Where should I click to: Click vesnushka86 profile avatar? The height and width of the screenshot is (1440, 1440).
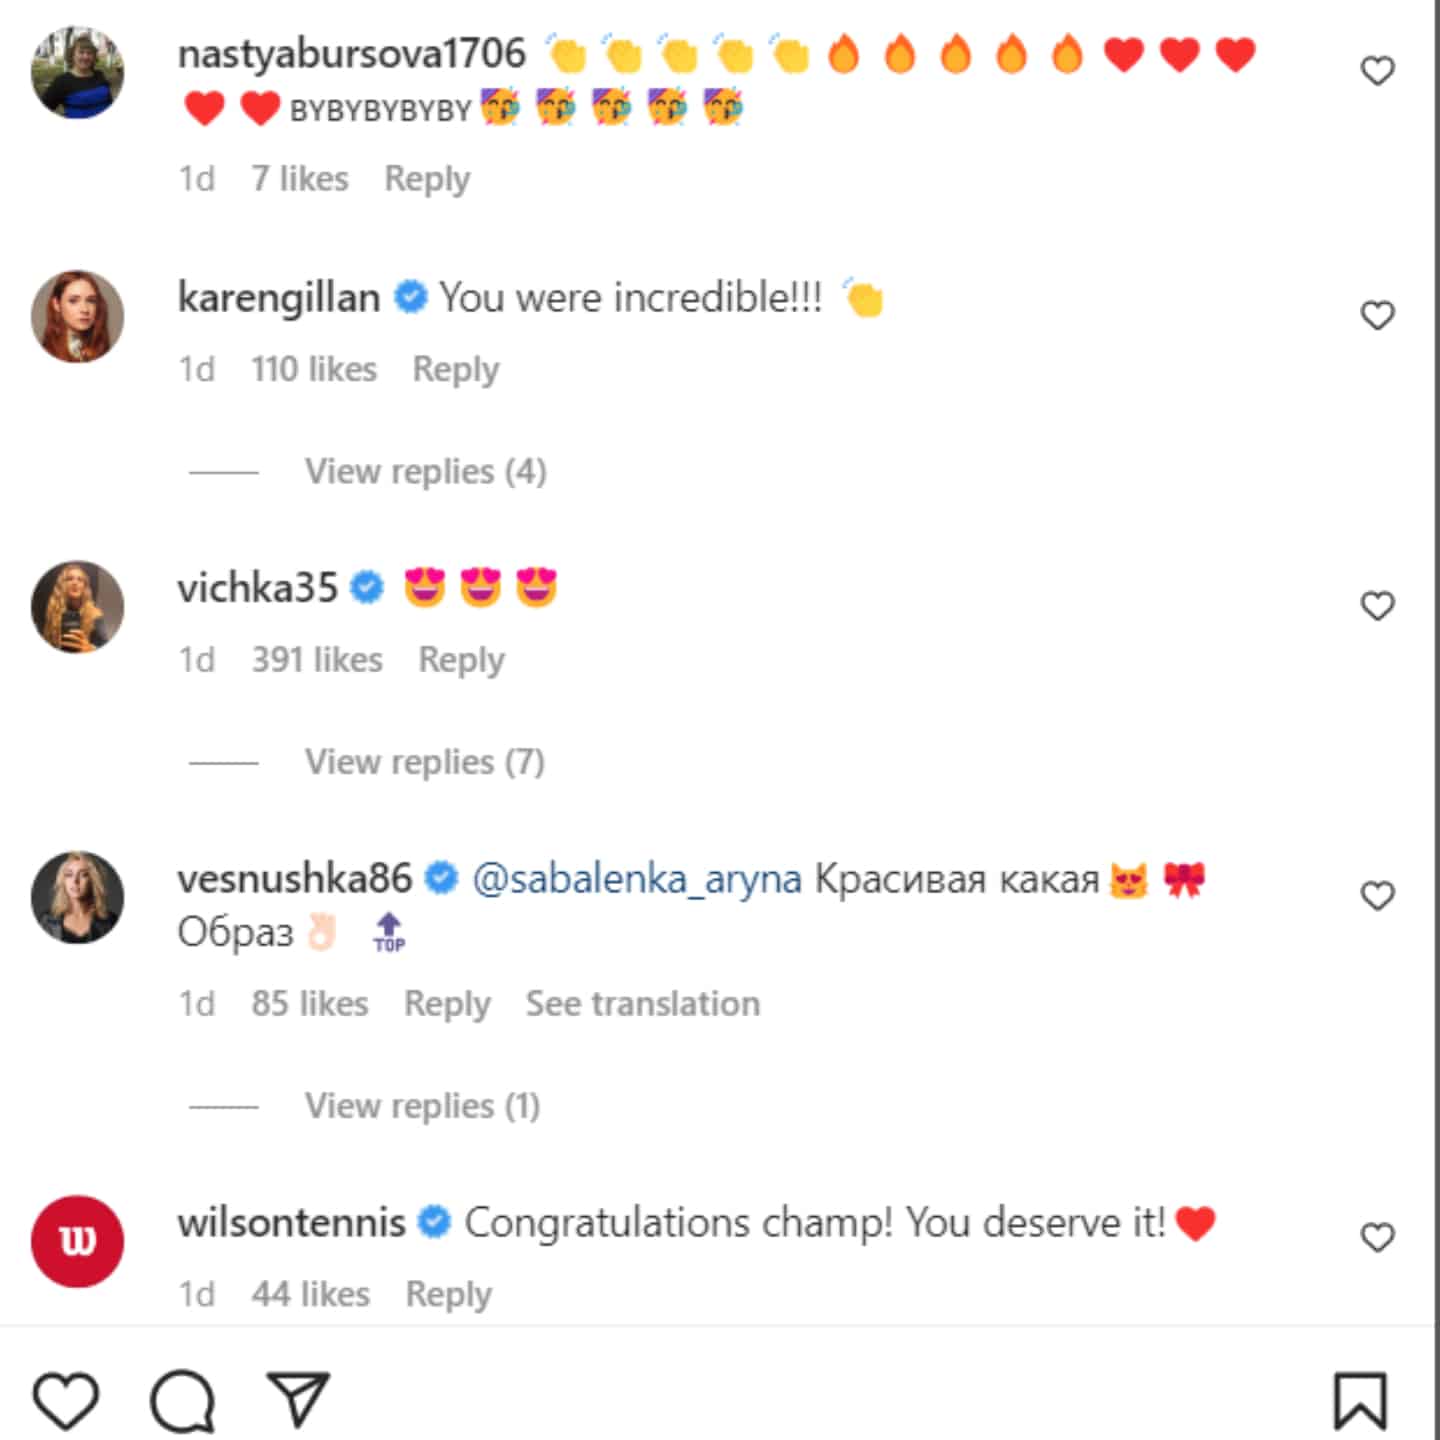tap(78, 897)
